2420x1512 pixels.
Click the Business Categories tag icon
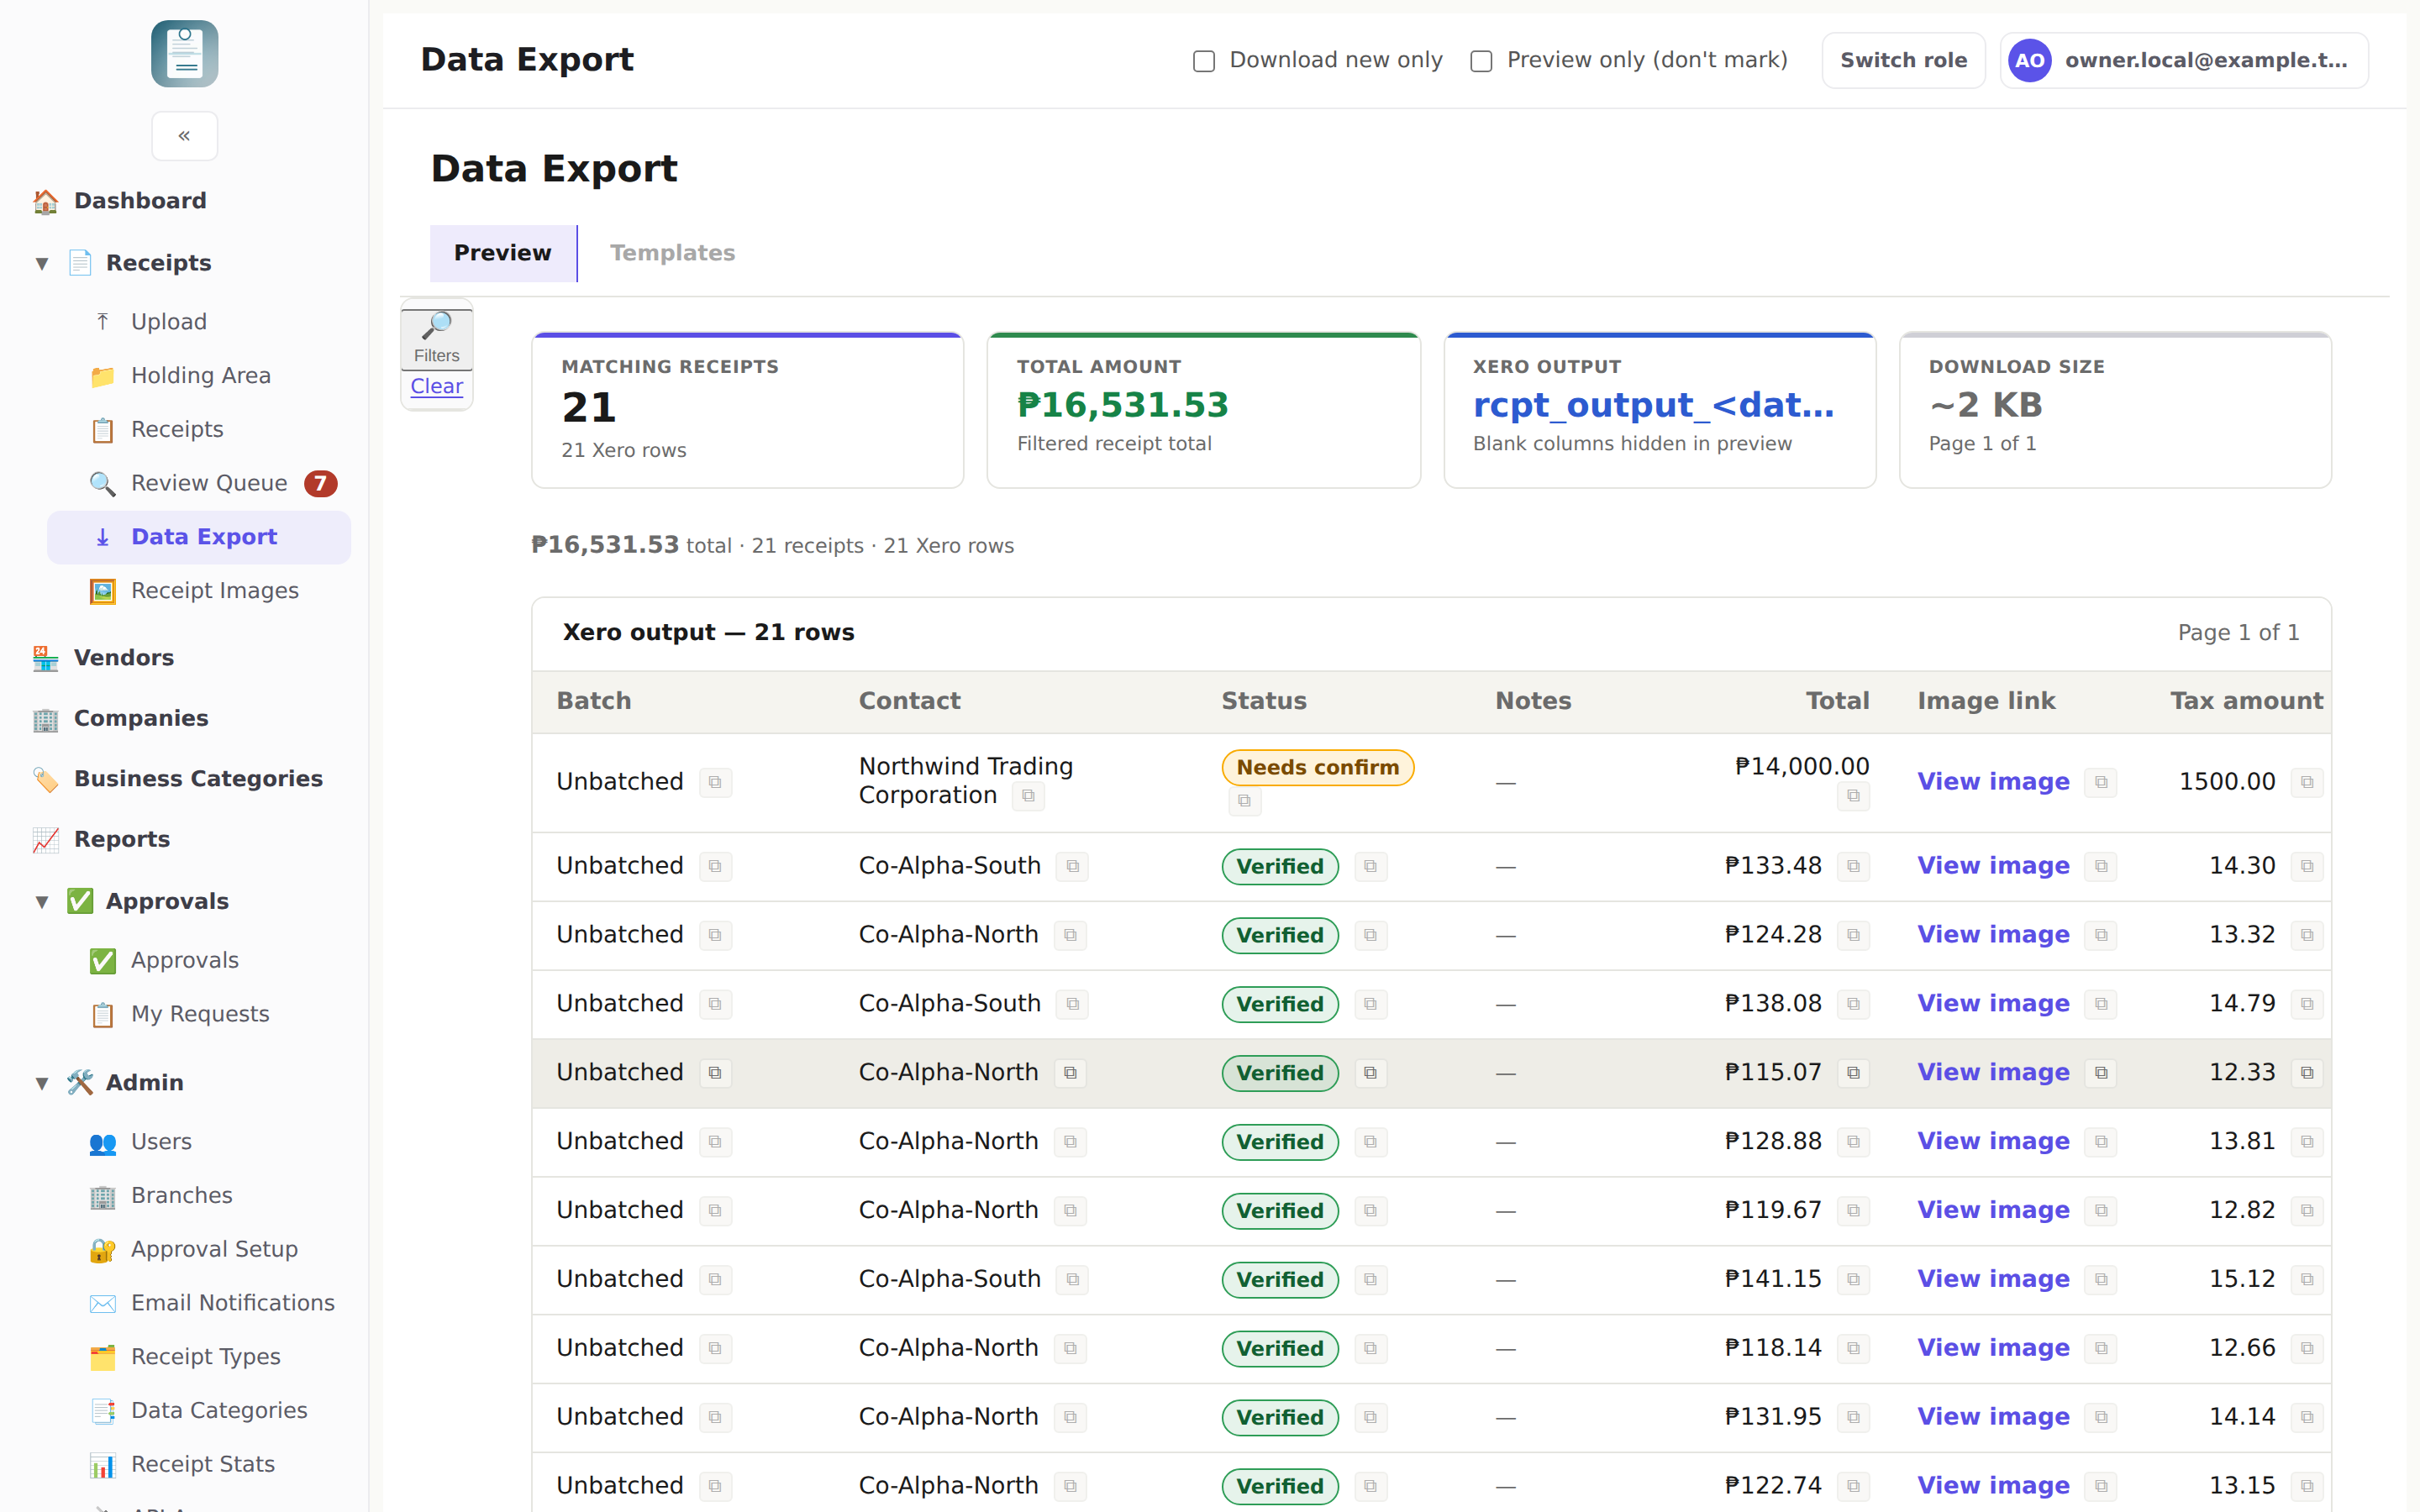click(x=46, y=779)
